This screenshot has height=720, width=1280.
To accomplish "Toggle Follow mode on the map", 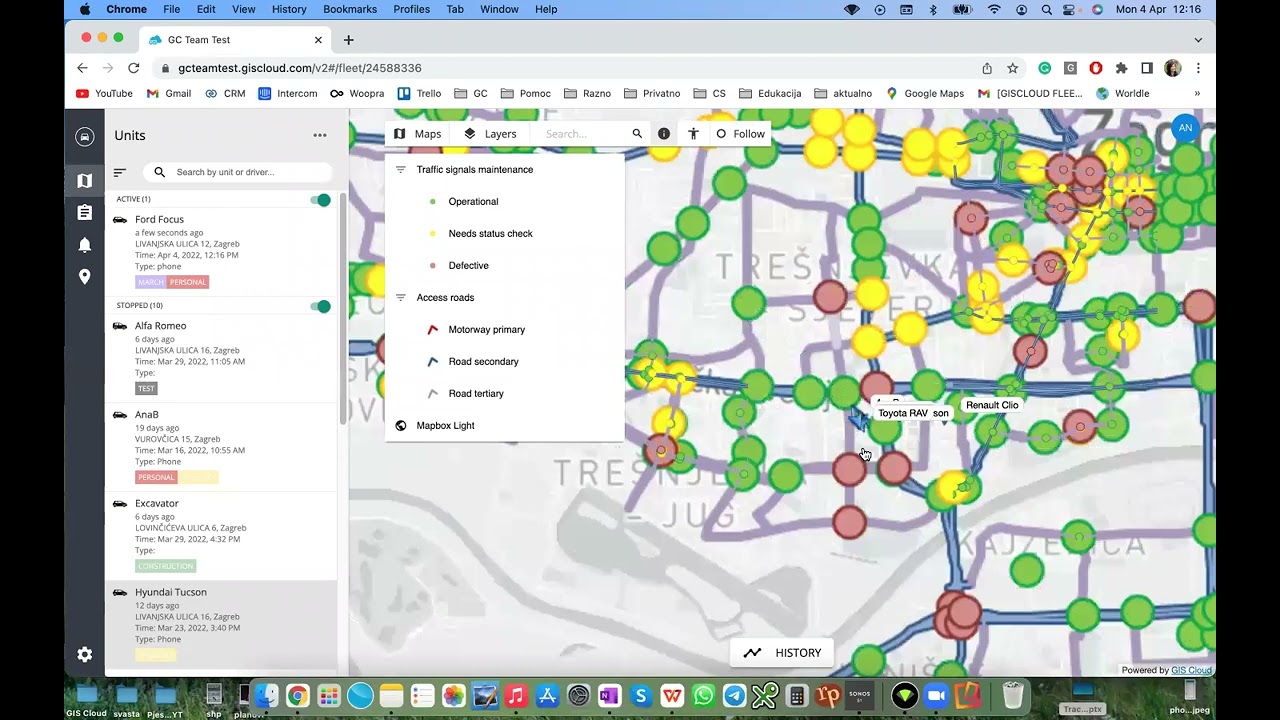I will click(x=739, y=134).
